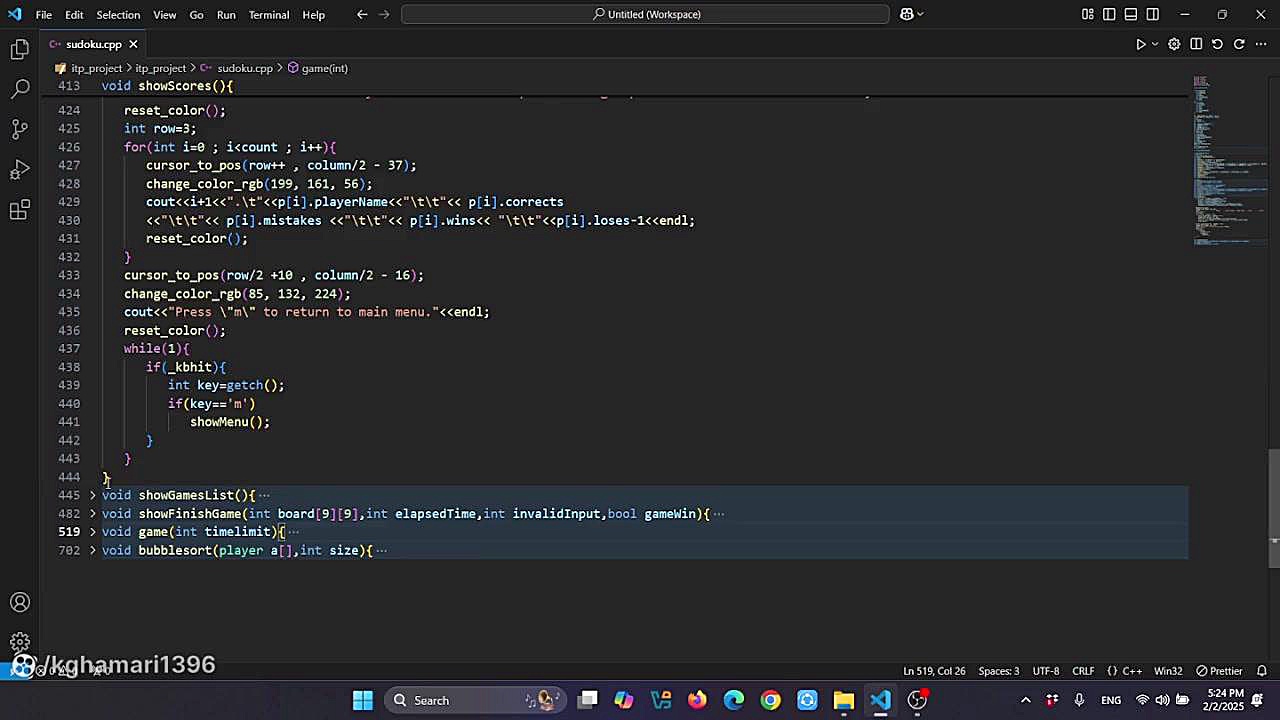Open the Go menu
1280x720 pixels.
click(196, 15)
